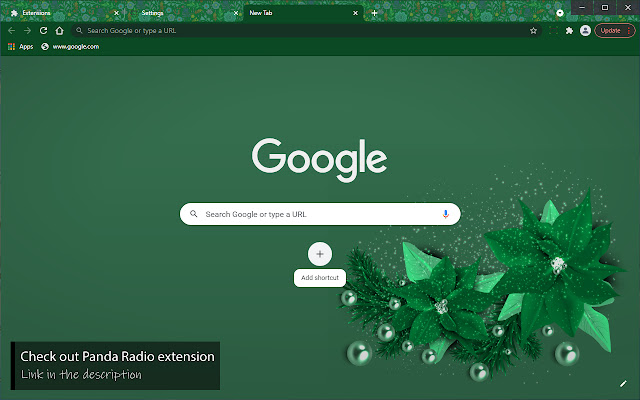Image resolution: width=640 pixels, height=400 pixels.
Task: Open the Chrome three-dot menu
Action: (629, 31)
